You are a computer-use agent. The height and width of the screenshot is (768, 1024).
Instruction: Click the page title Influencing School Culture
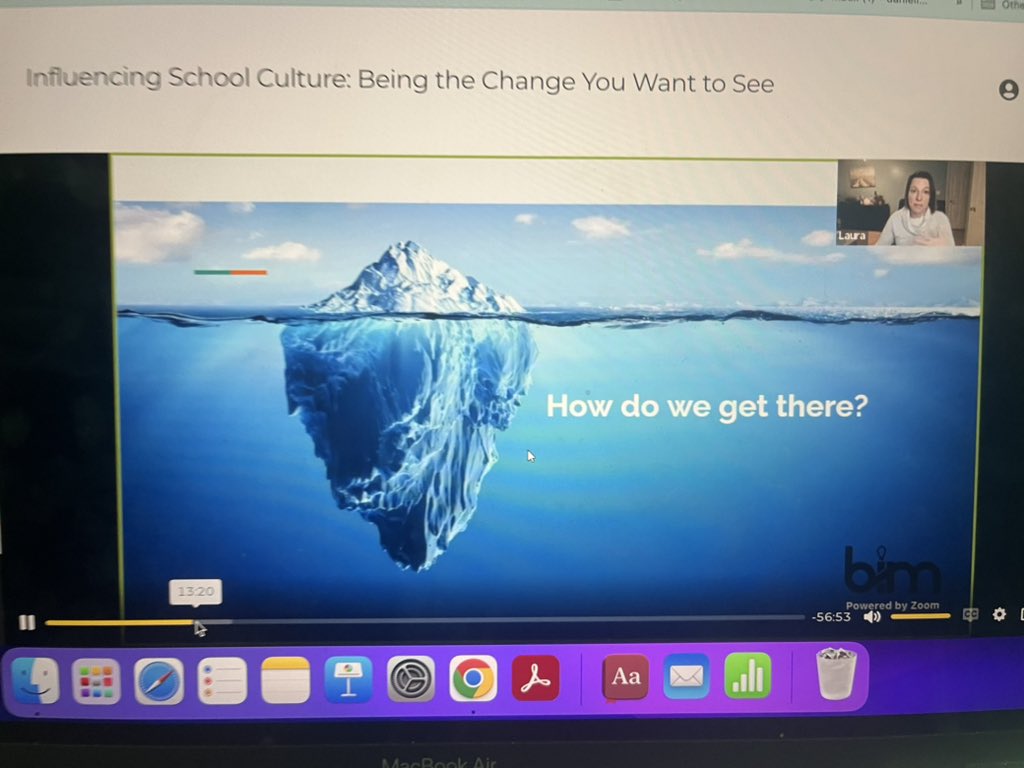point(400,80)
